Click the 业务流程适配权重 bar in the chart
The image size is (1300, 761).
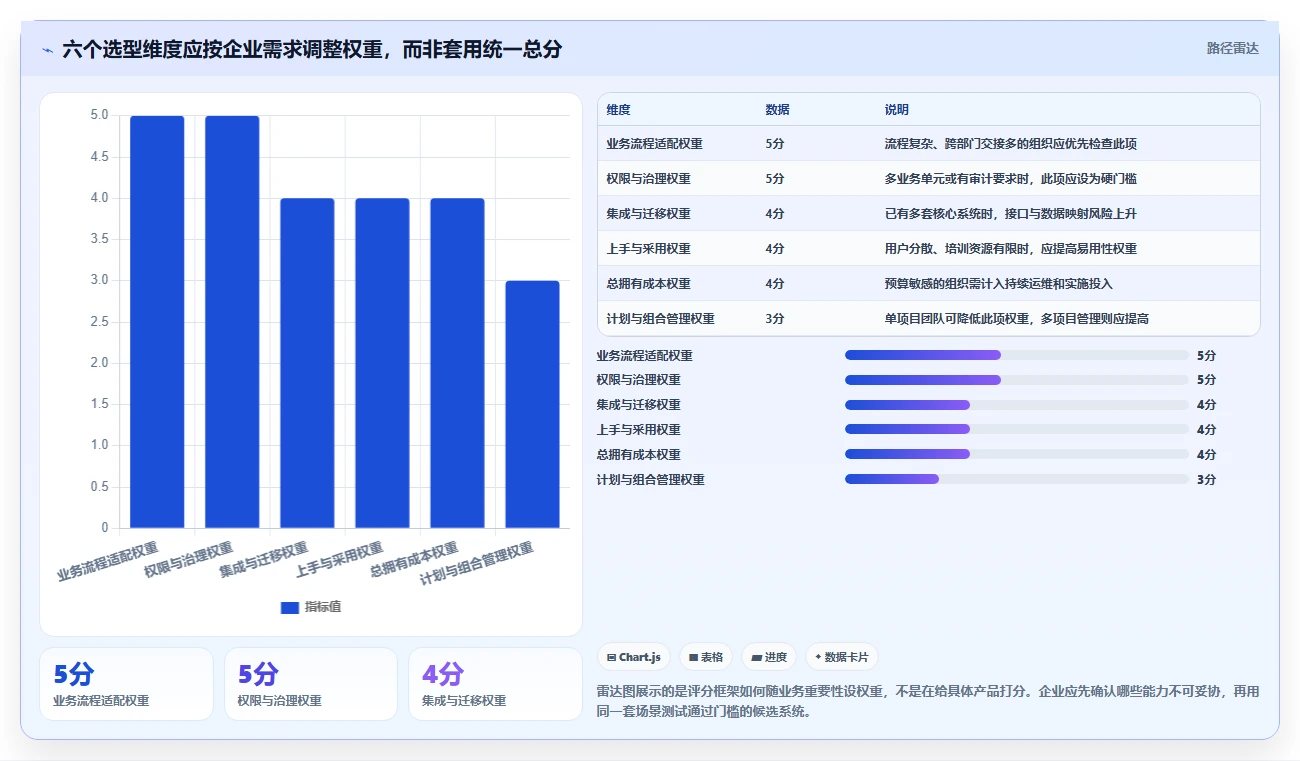pos(157,322)
